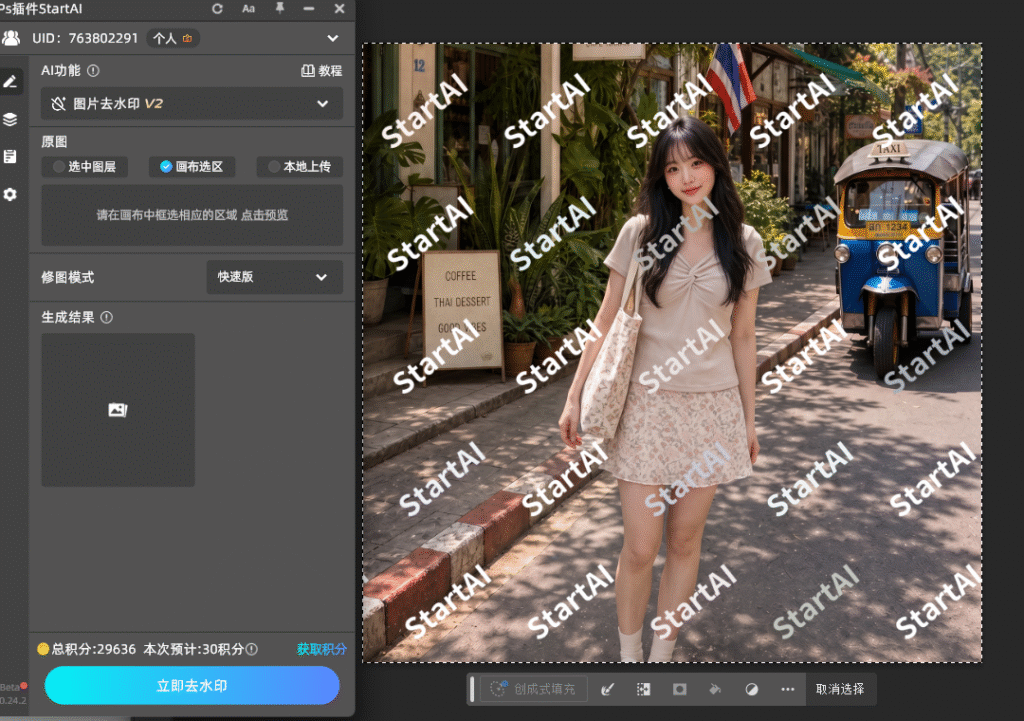Select the brush icon in contextual bar
This screenshot has width=1024, height=721.
(x=607, y=689)
